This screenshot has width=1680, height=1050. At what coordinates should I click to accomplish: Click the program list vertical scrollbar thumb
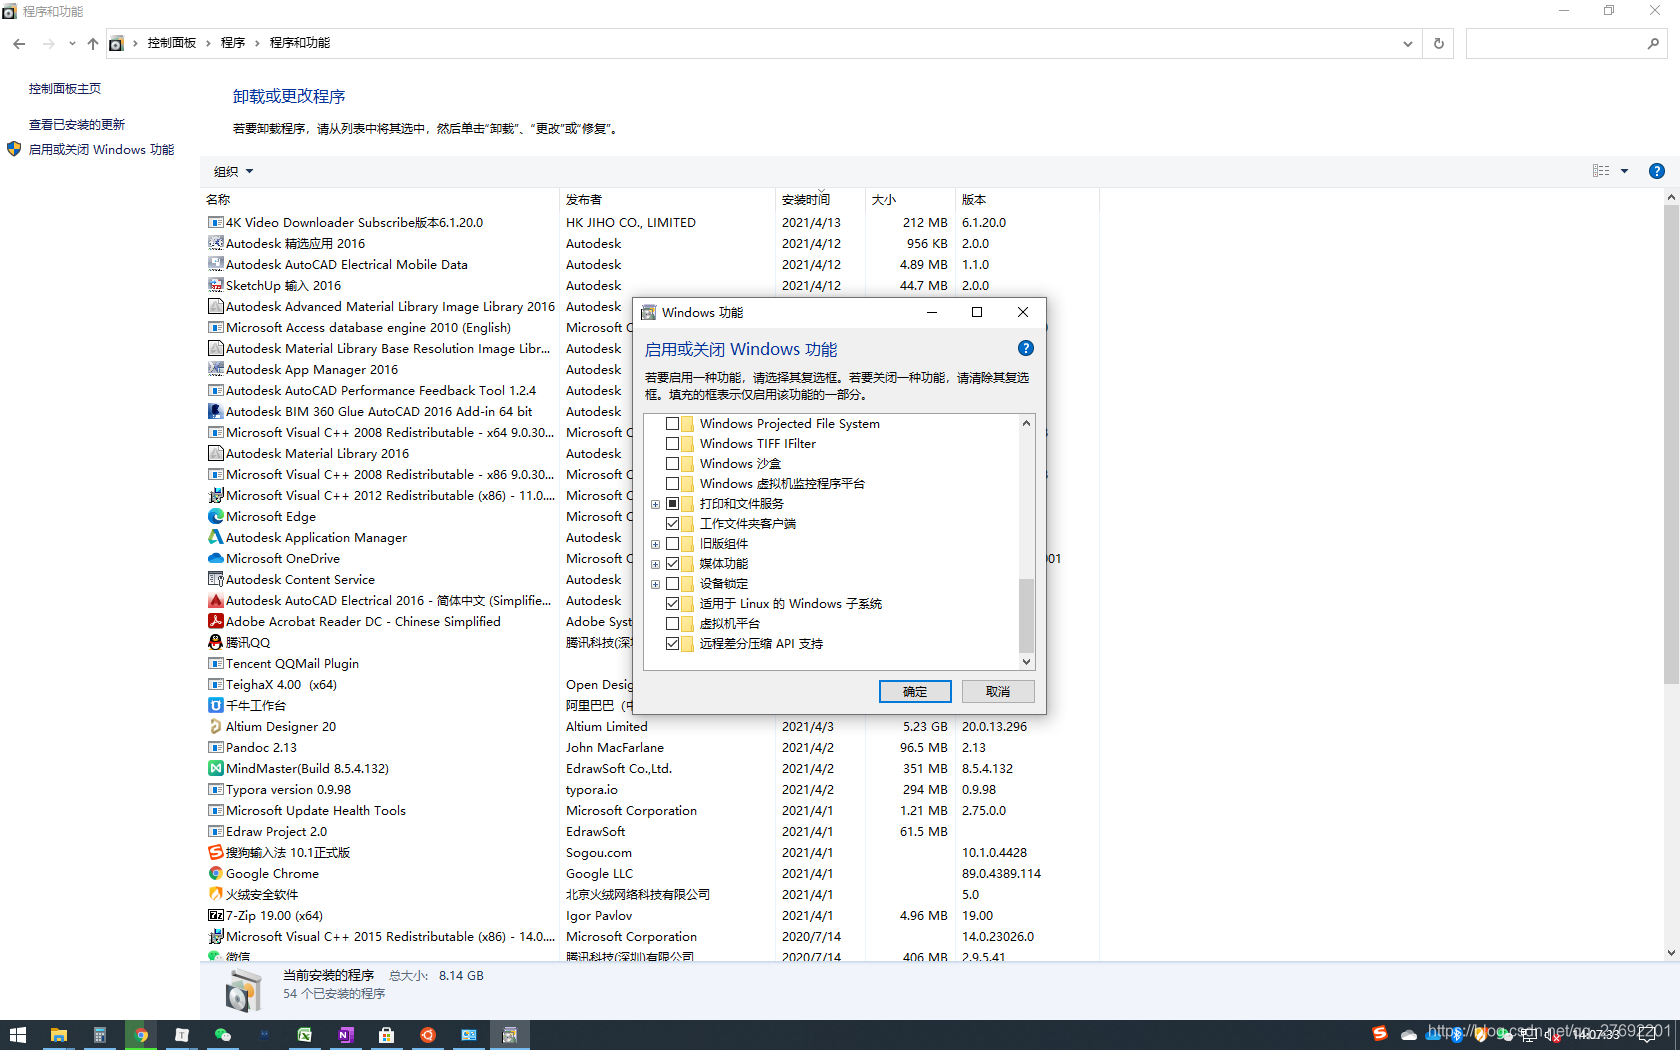(x=1671, y=445)
